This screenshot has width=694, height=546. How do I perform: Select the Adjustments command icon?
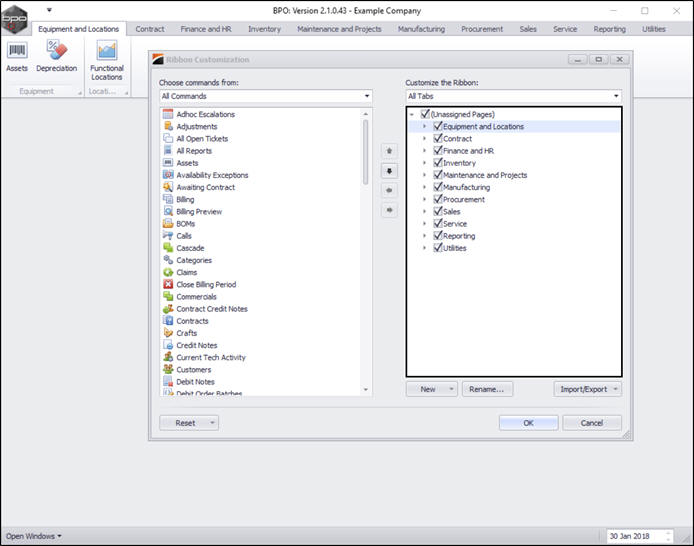(168, 126)
